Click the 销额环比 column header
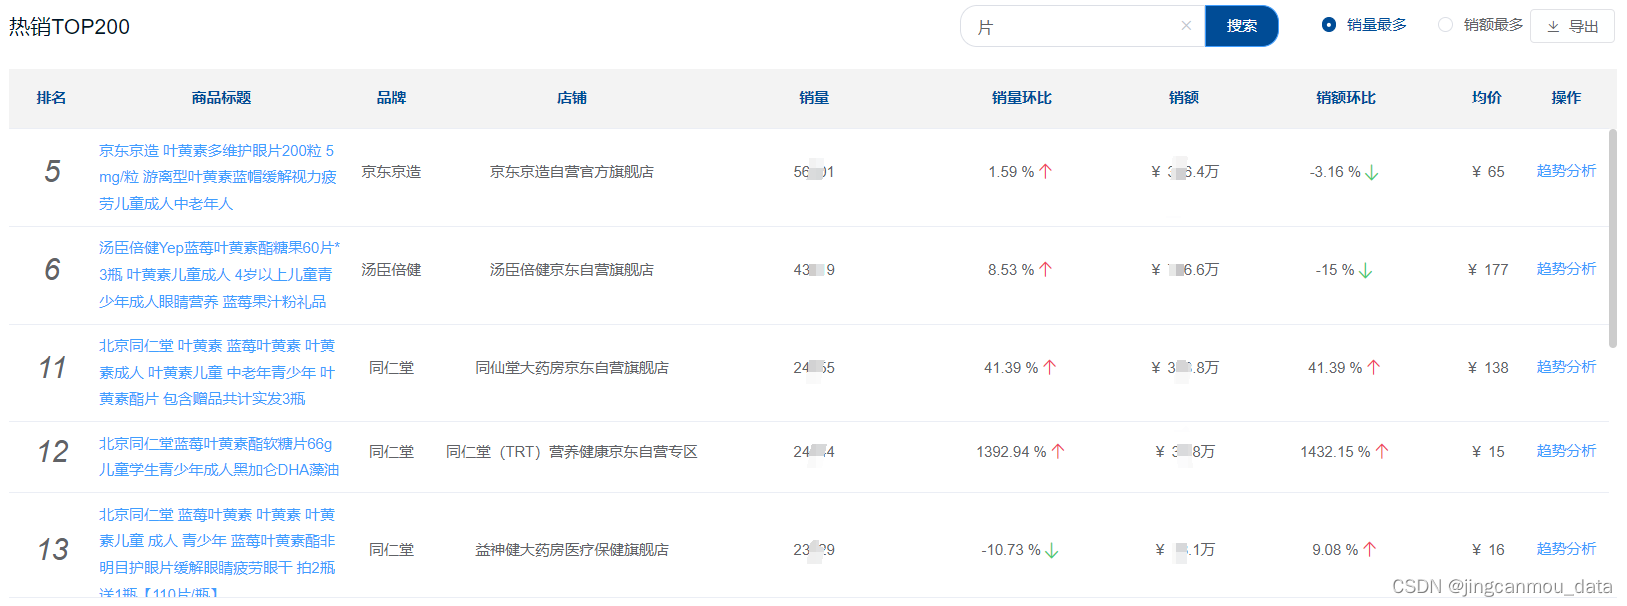This screenshot has width=1627, height=606. coord(1346,98)
